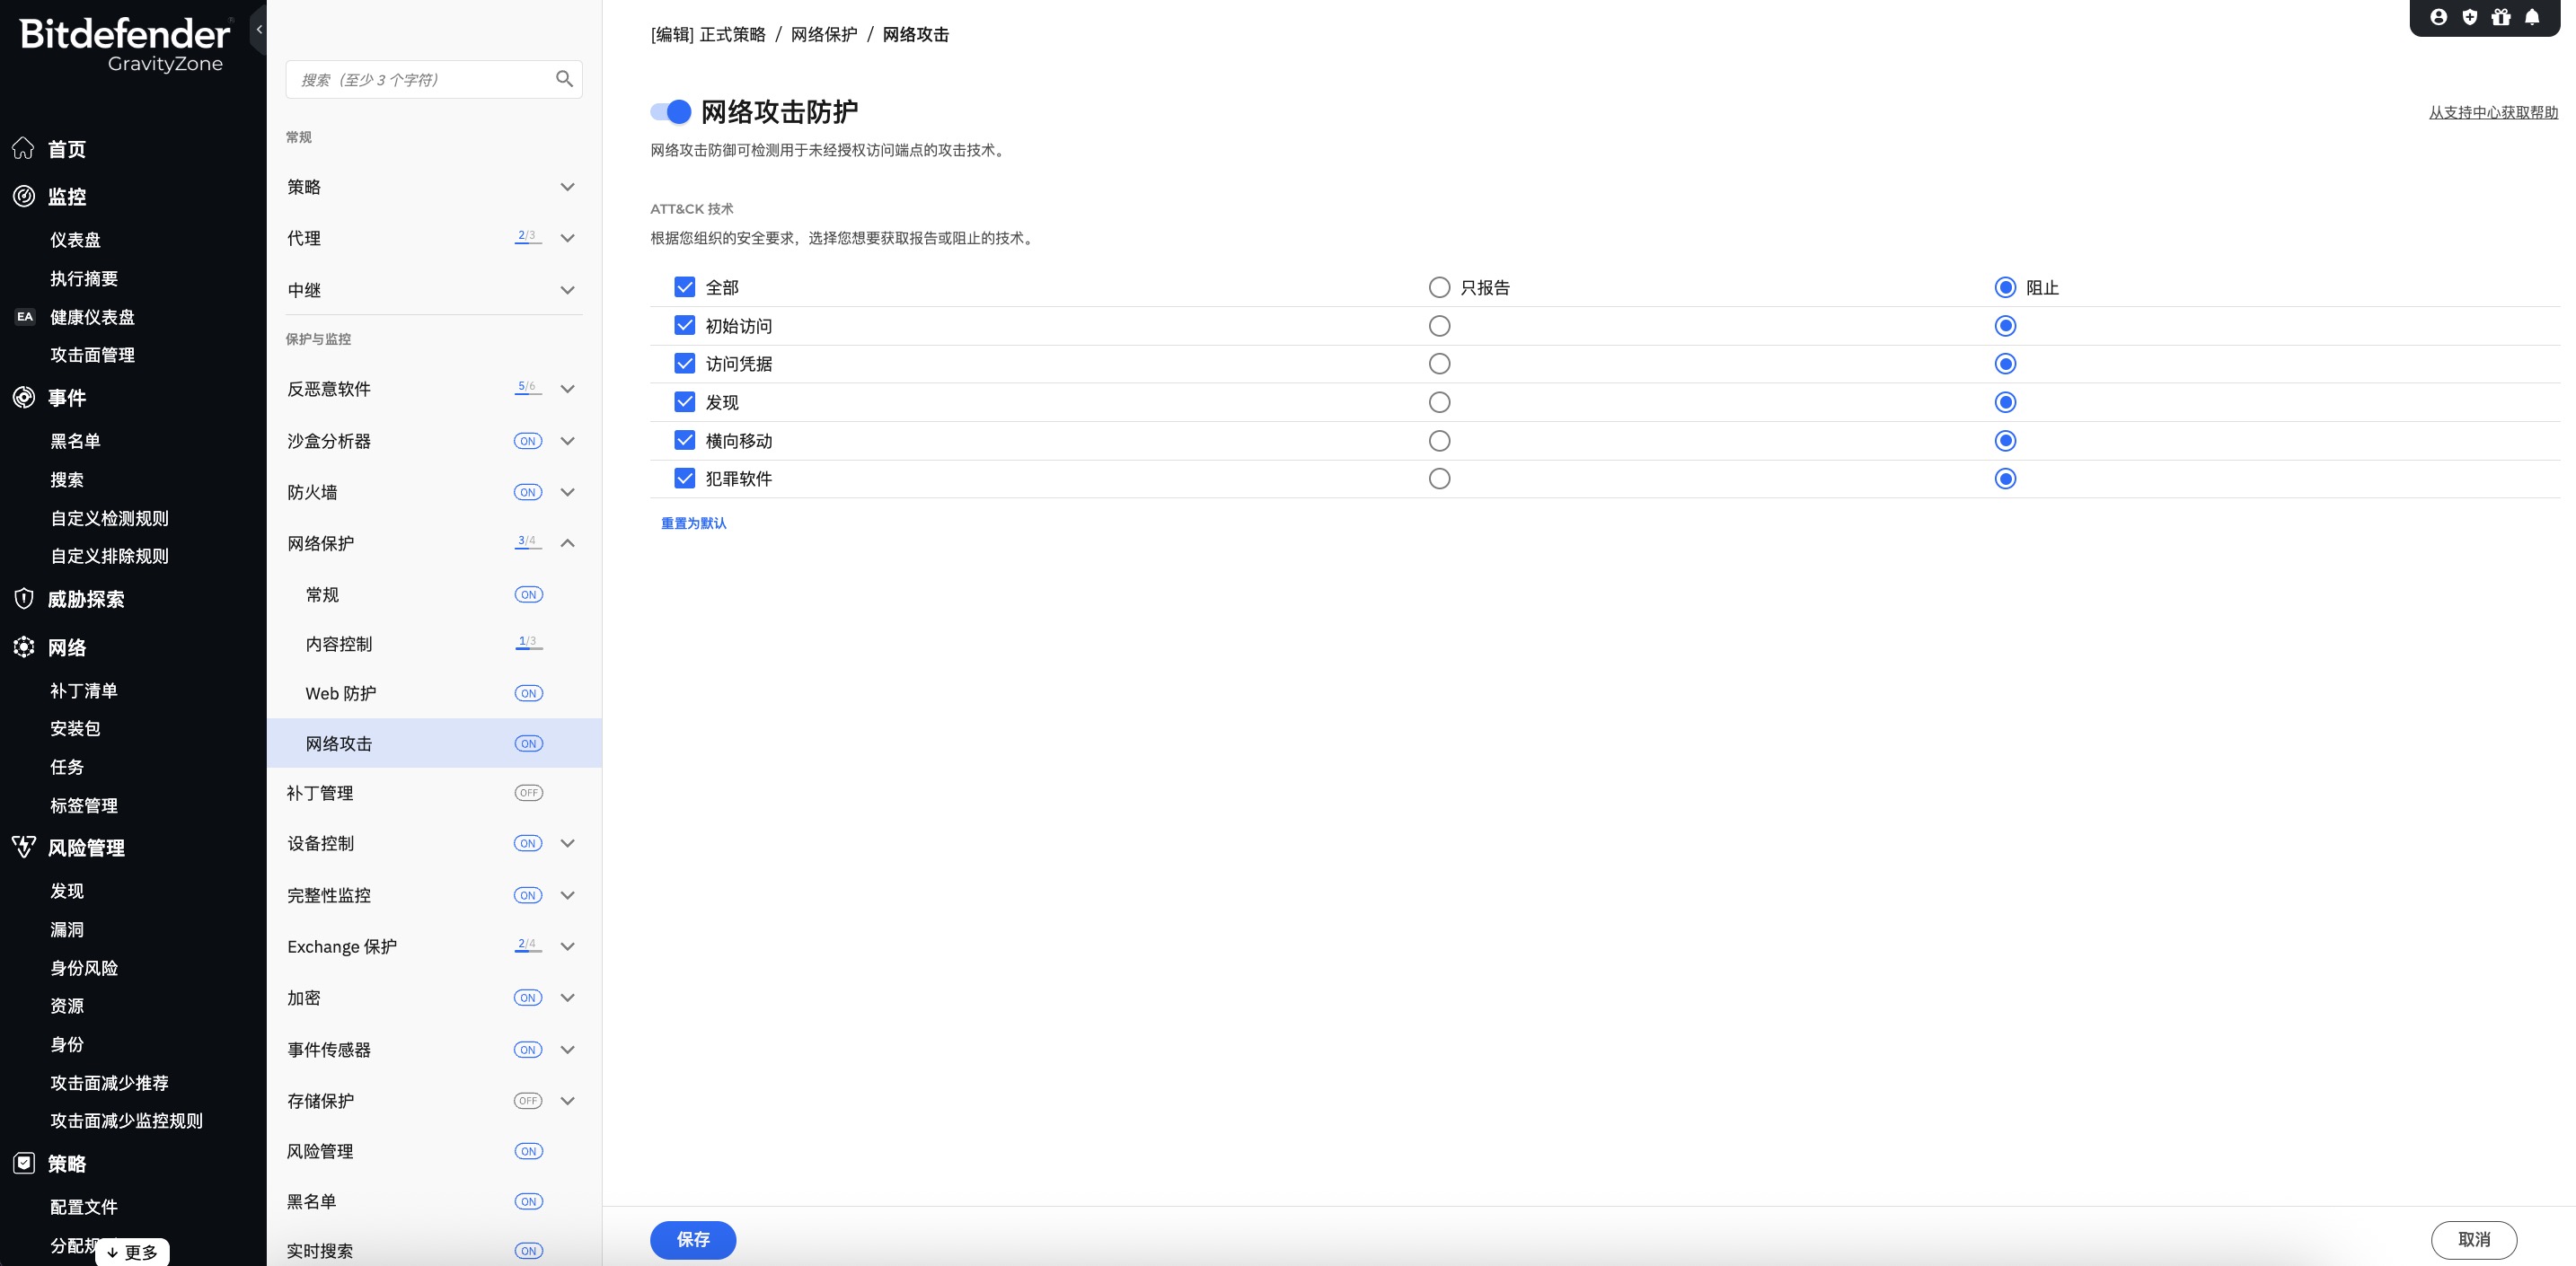Viewport: 2576px width, 1266px height.
Task: Open the user profile icon at top right
Action: (x=2438, y=17)
